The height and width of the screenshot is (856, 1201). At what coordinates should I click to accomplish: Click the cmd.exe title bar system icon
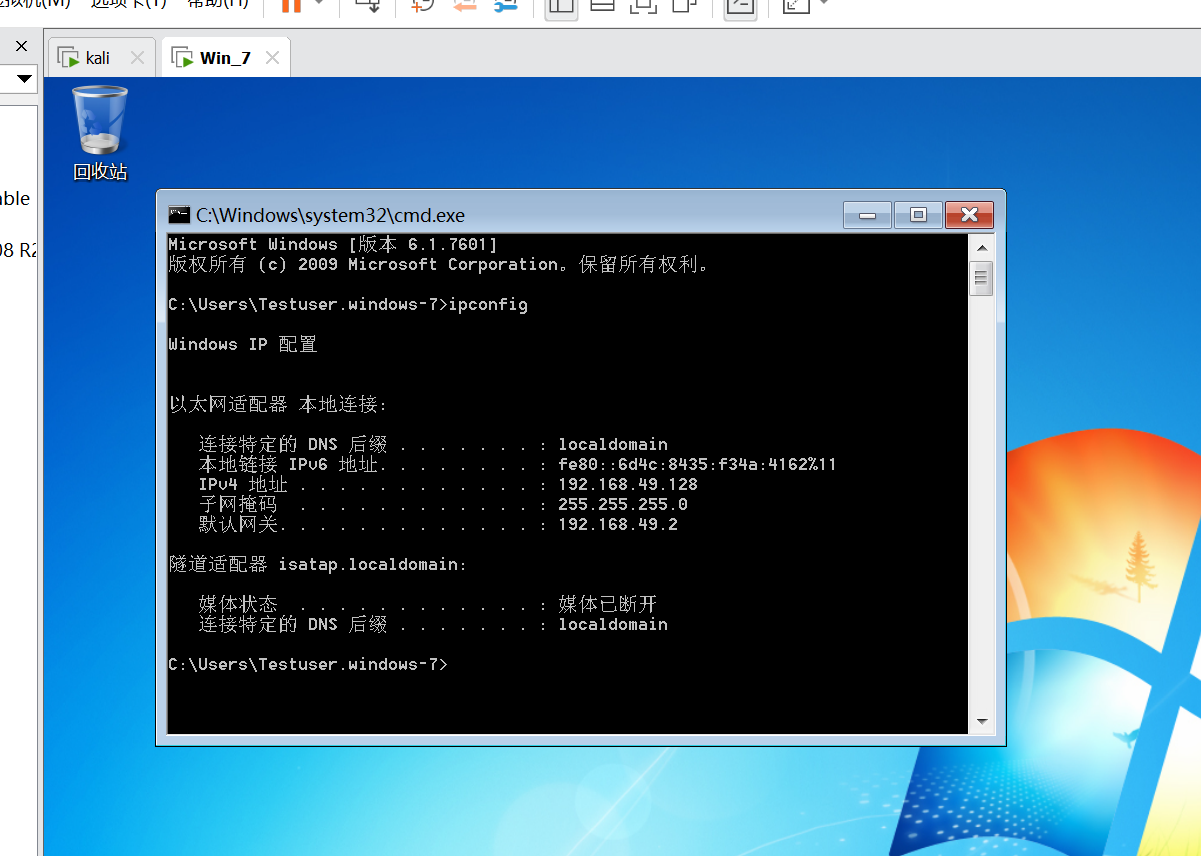point(179,215)
